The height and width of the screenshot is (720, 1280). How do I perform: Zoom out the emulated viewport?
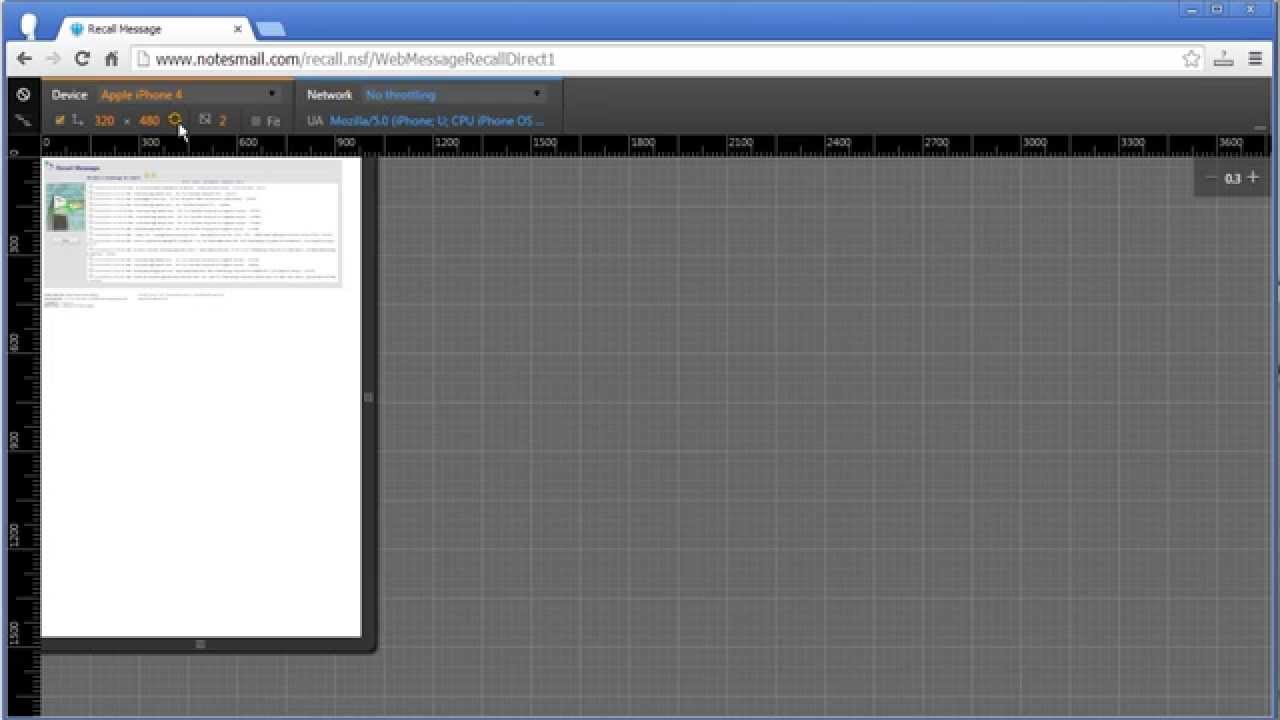coord(1211,178)
